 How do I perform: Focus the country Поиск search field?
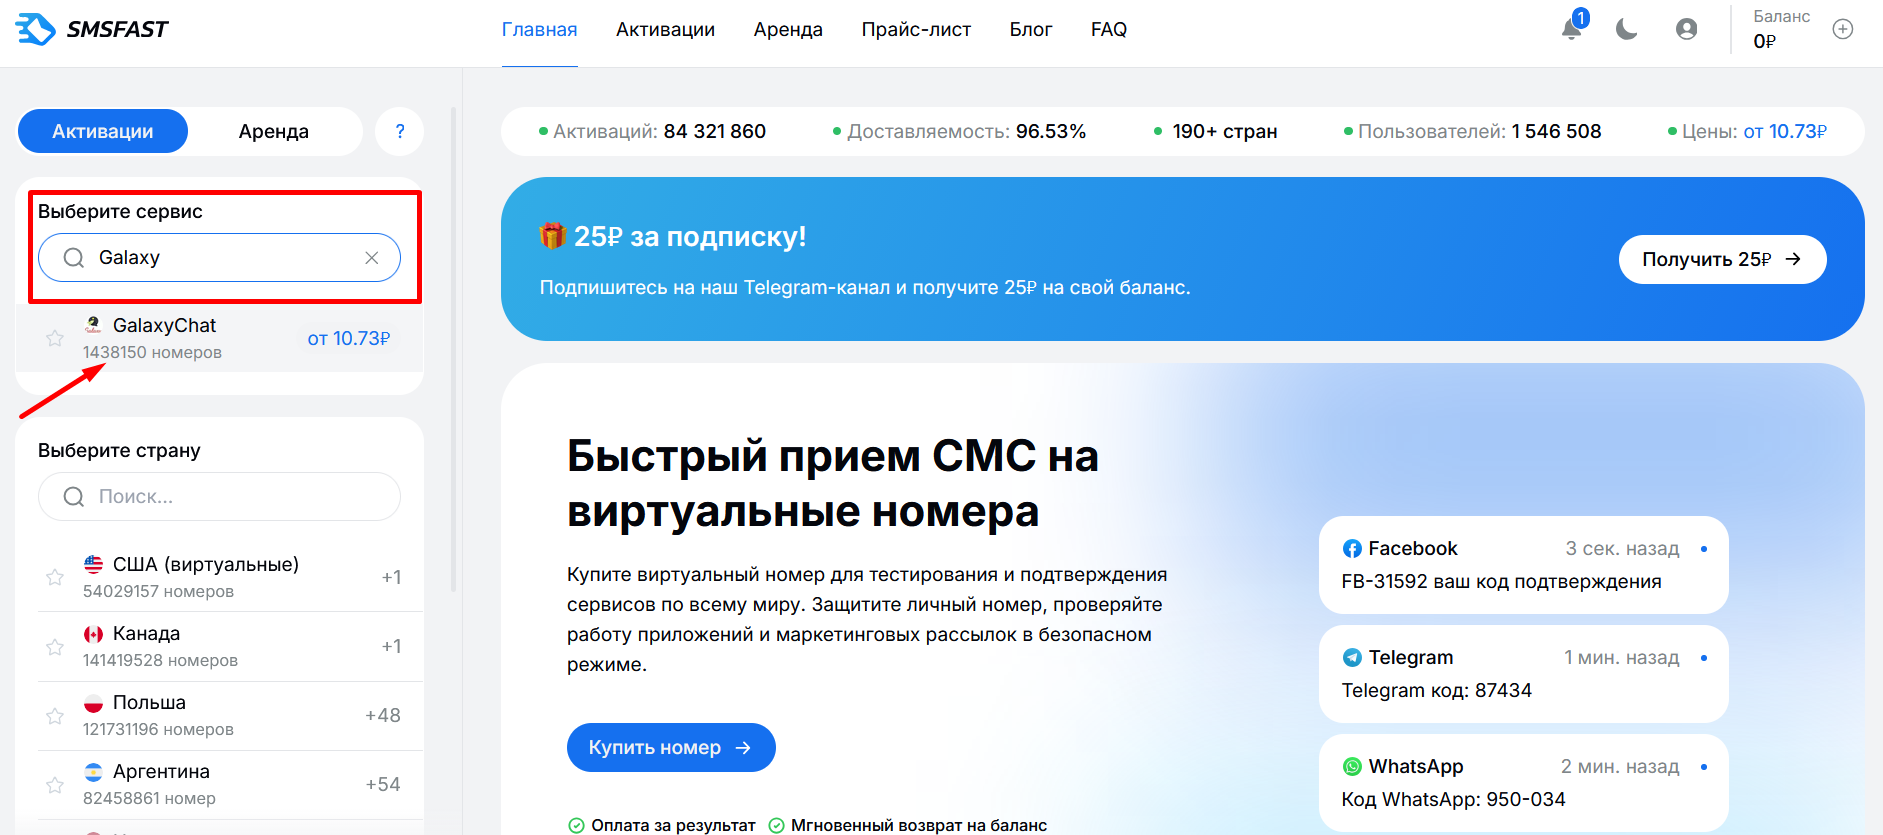point(219,496)
